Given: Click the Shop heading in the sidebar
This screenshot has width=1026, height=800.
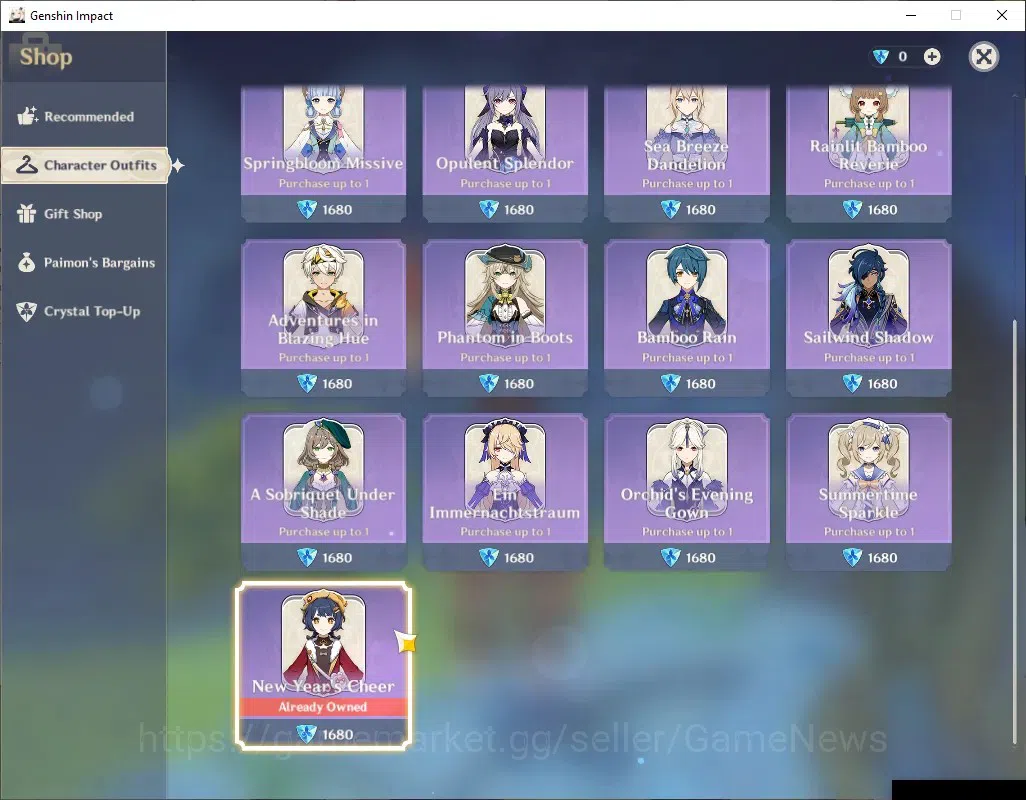Looking at the screenshot, I should (x=46, y=57).
